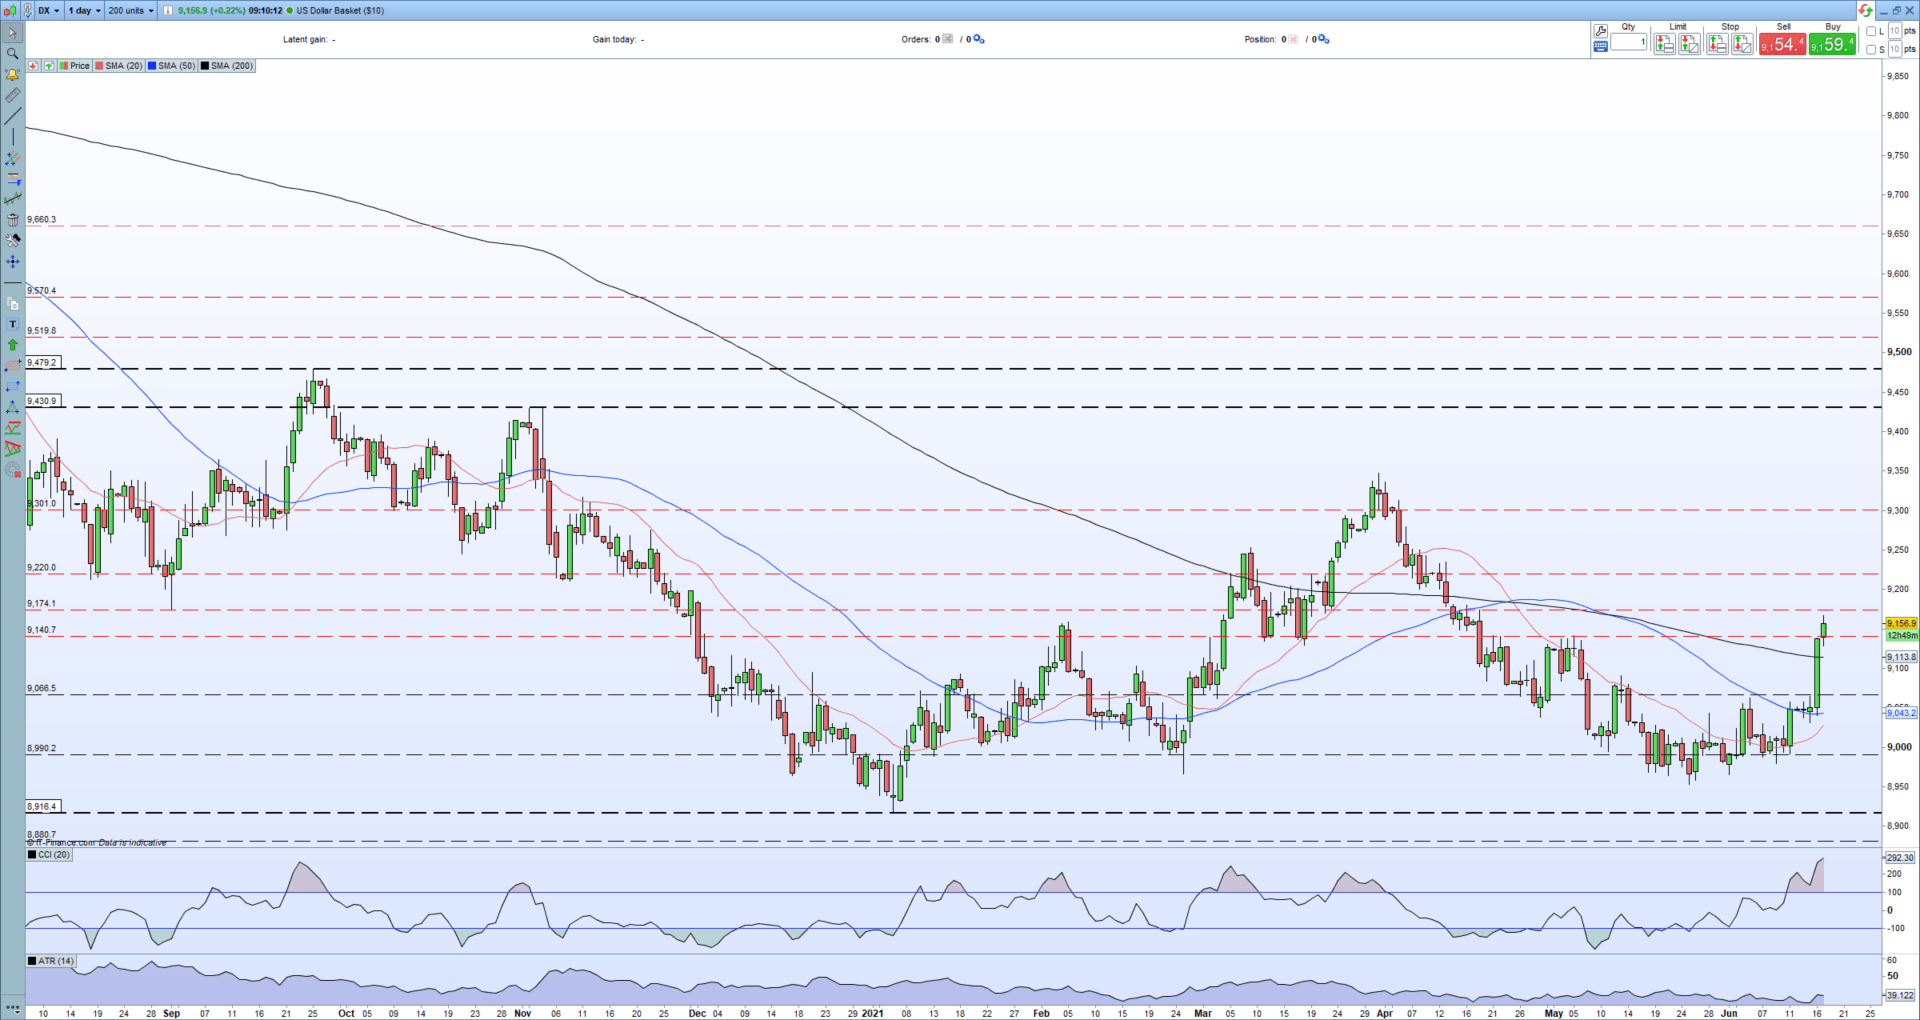
Task: Click the cancel-orders icon next to Orders
Action: point(948,39)
